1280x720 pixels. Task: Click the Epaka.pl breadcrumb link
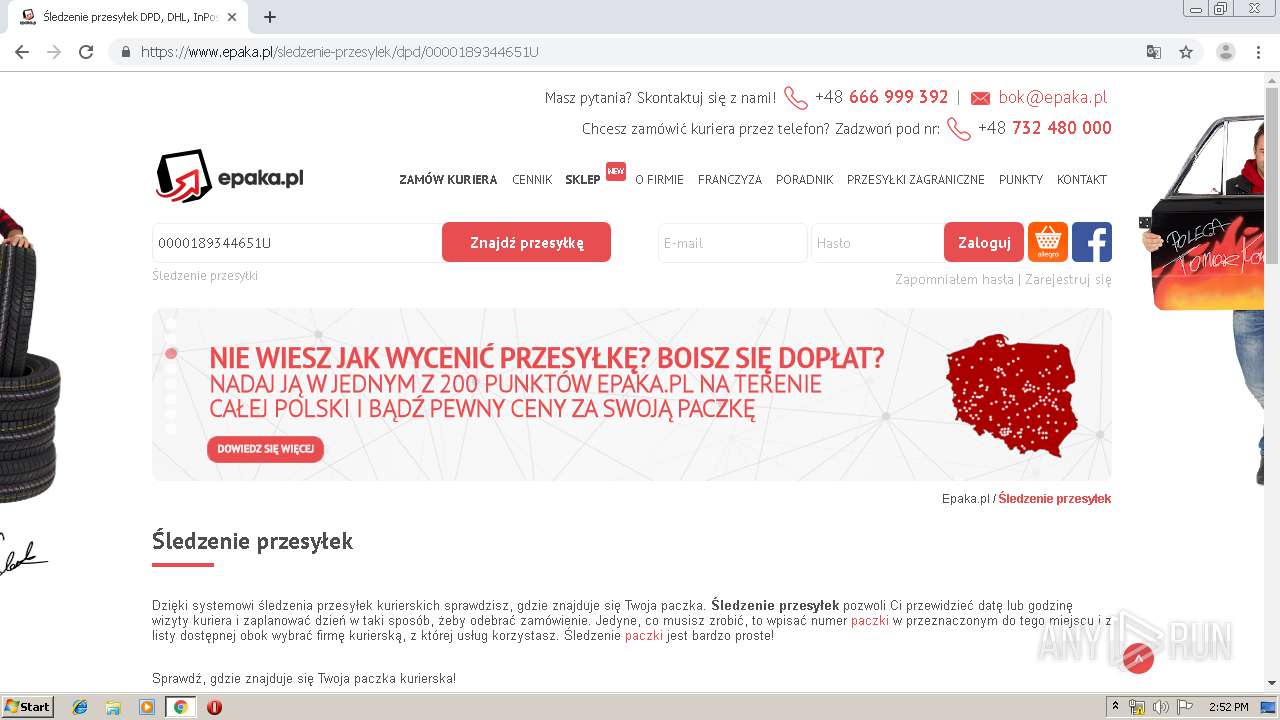tap(965, 499)
